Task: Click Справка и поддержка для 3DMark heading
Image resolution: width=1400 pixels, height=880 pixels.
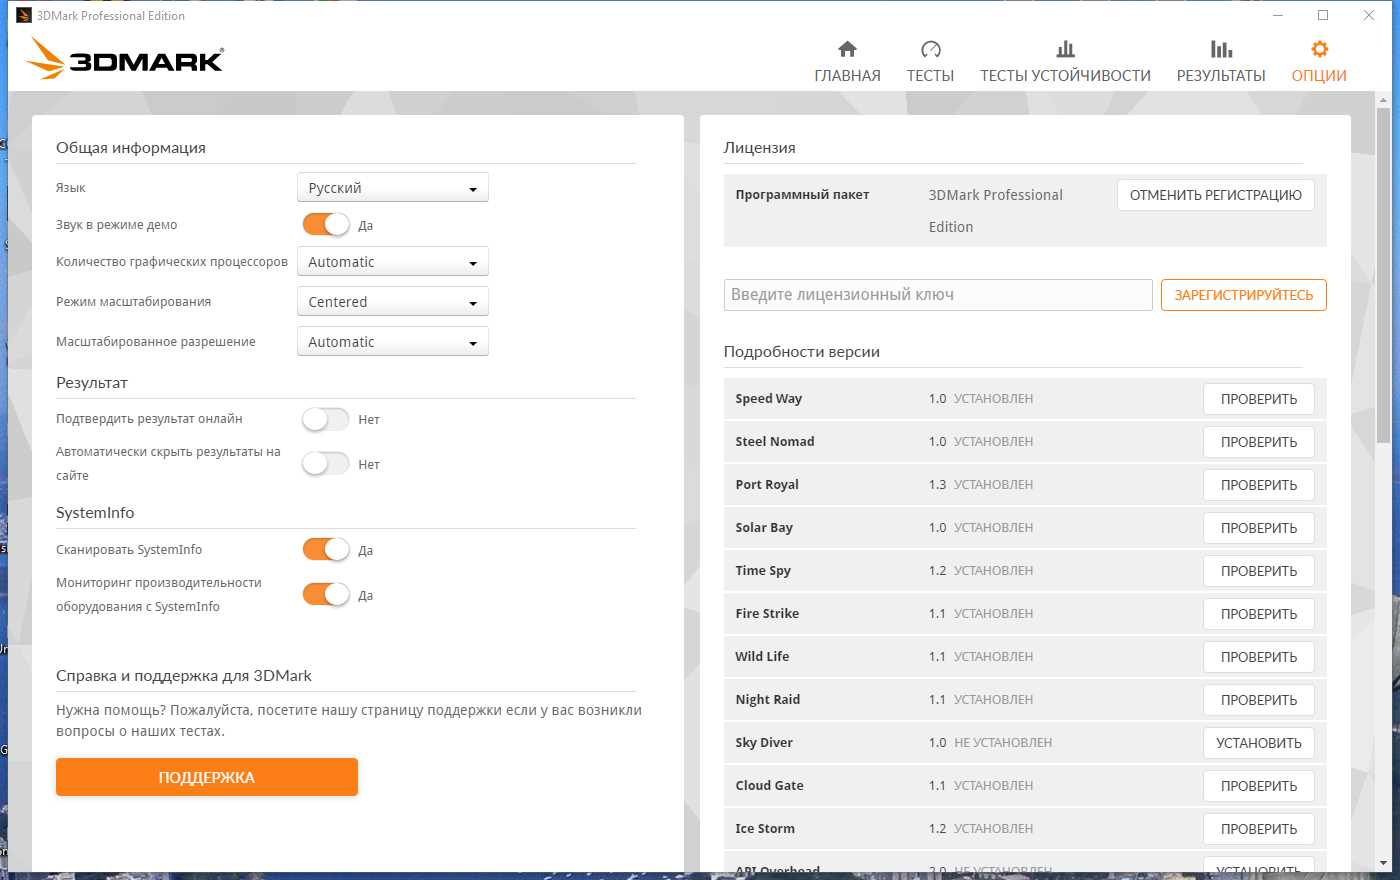Action: pos(184,676)
